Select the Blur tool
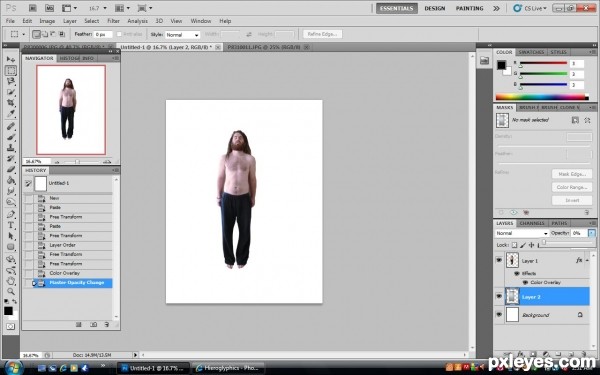600x375 pixels. tap(11, 191)
